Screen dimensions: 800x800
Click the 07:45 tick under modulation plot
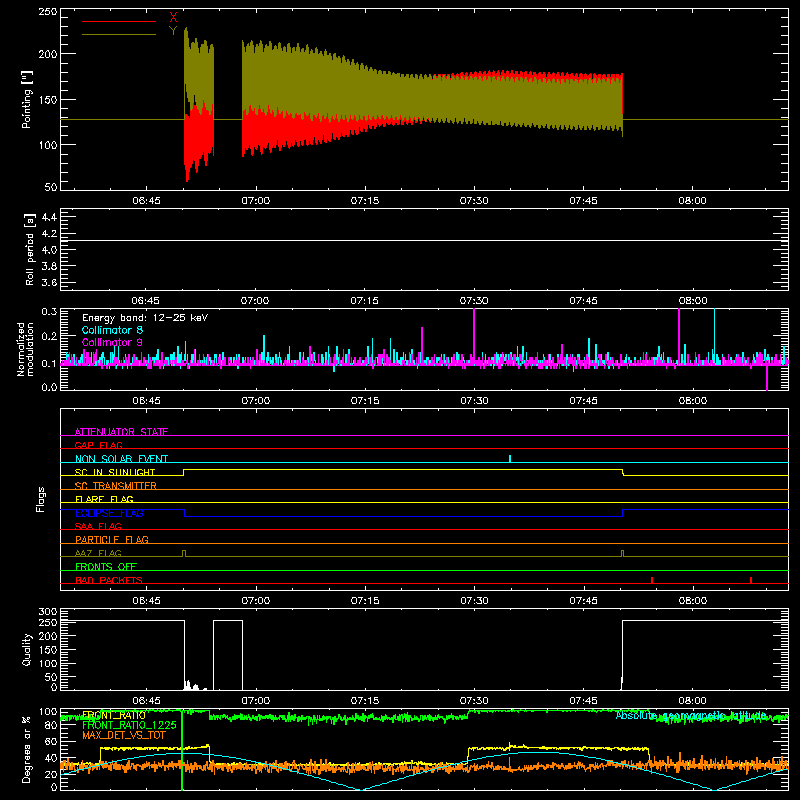point(583,400)
